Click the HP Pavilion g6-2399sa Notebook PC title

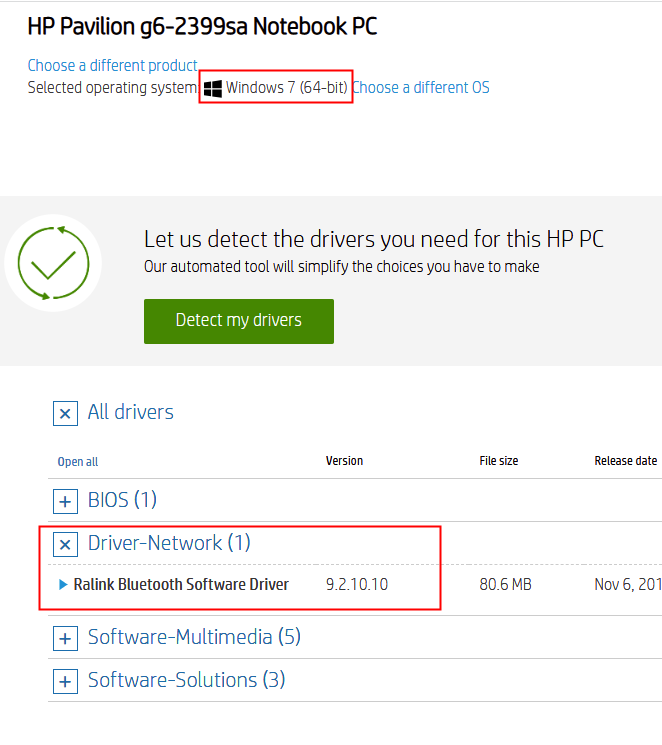tap(202, 26)
